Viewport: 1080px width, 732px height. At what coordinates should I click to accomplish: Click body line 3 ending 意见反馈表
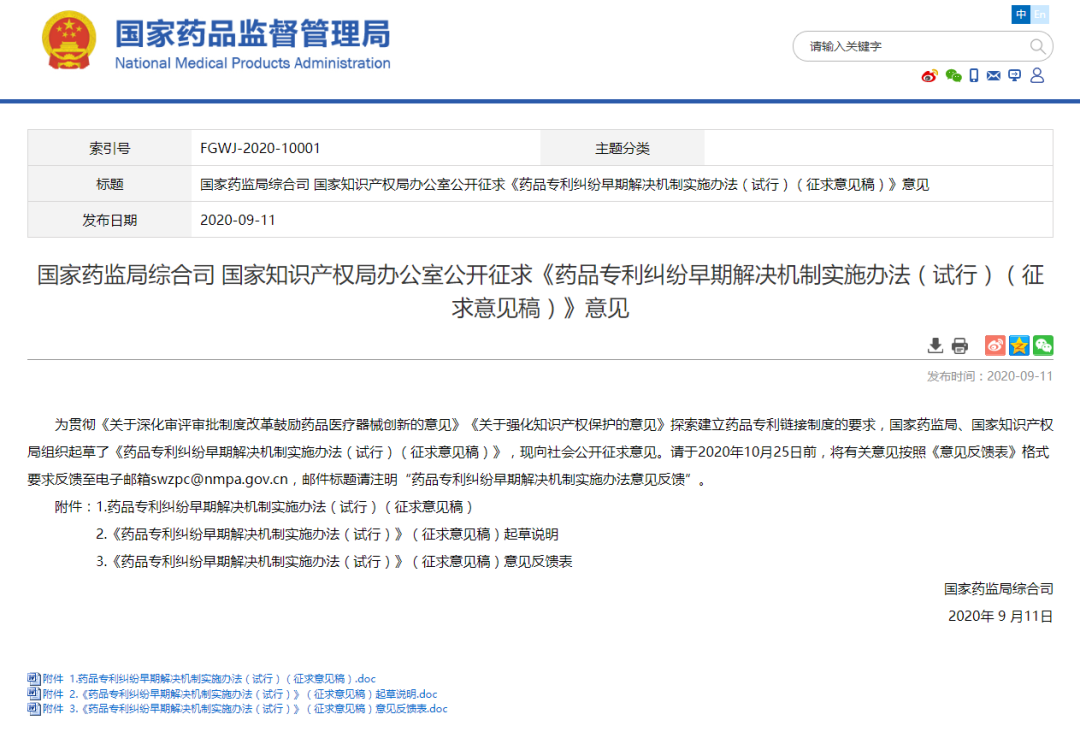tap(334, 562)
